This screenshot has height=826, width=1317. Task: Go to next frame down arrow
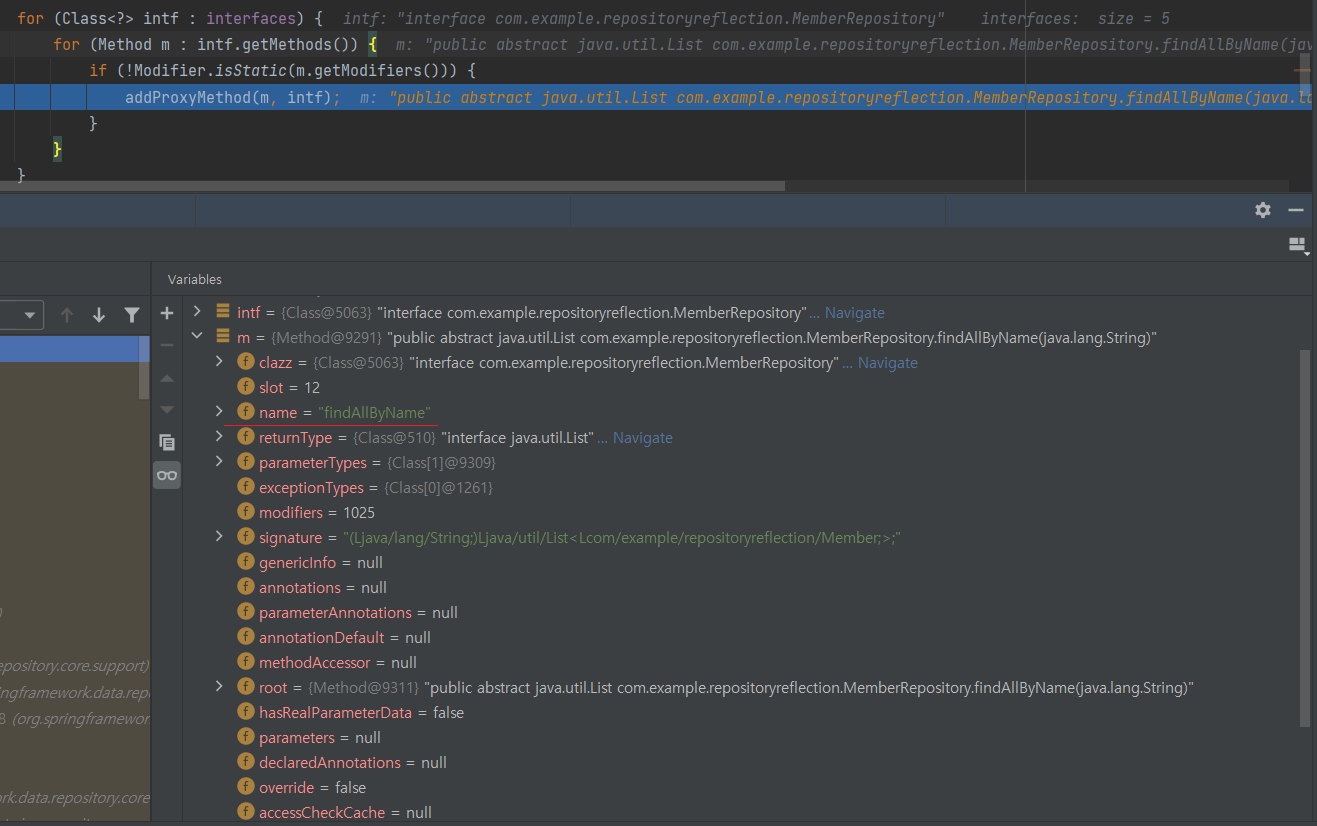(99, 315)
